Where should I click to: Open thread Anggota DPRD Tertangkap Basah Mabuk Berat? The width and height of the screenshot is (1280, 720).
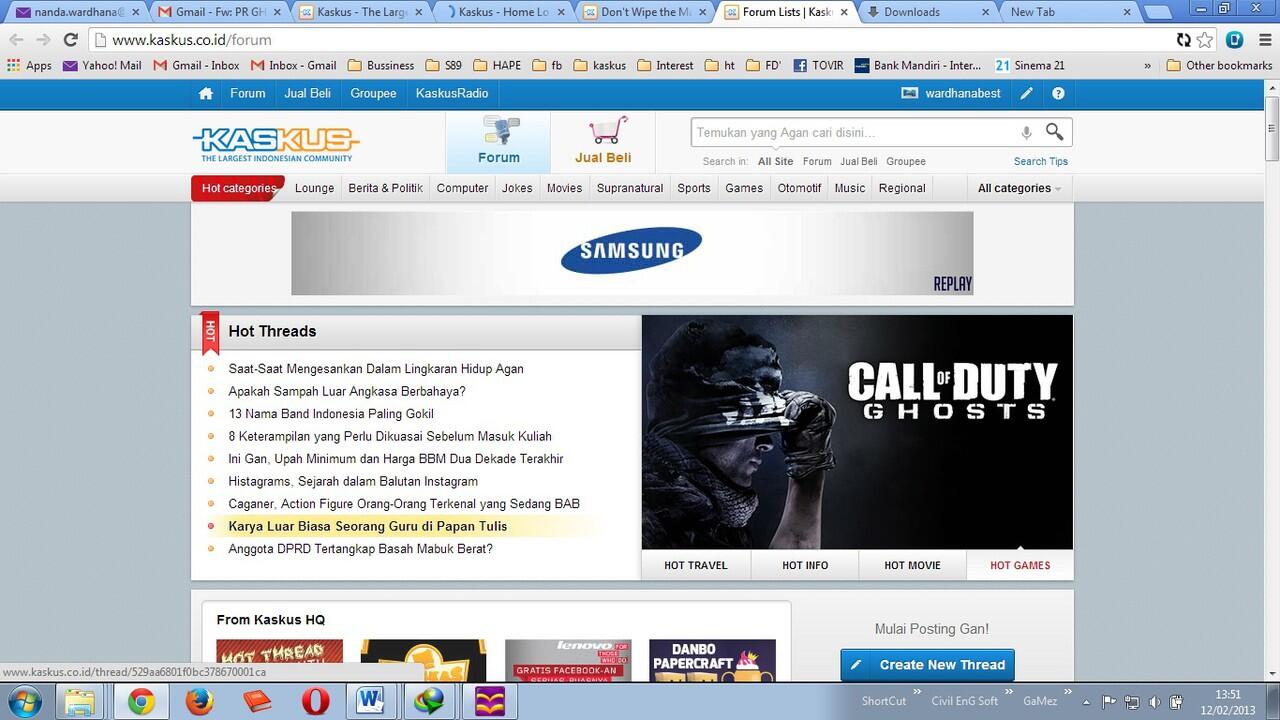coord(360,549)
